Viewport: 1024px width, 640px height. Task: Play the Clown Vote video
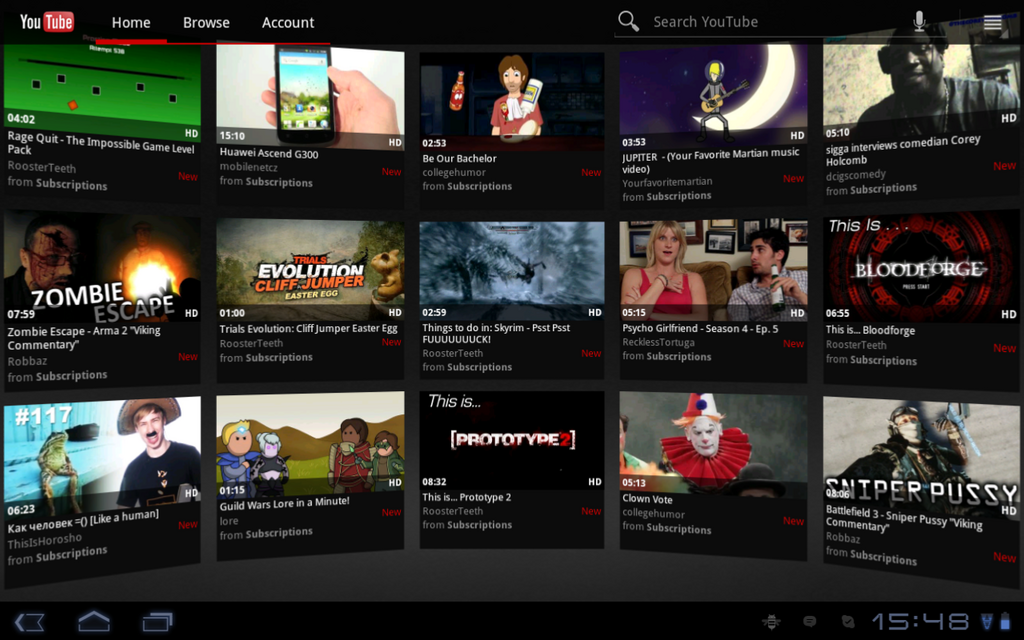pos(711,440)
